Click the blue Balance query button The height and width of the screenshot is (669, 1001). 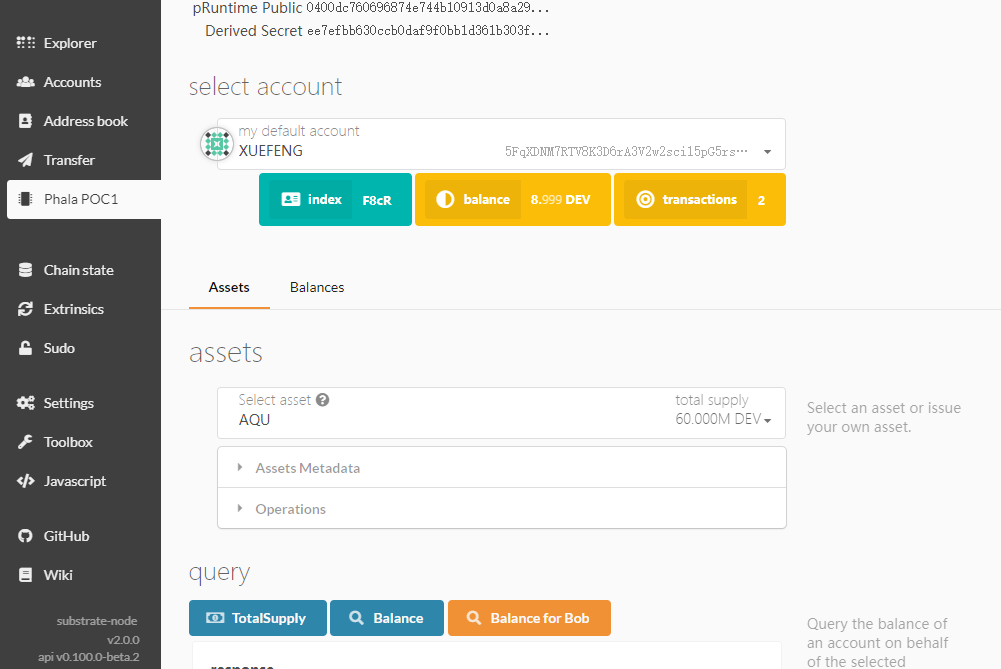click(x=387, y=618)
